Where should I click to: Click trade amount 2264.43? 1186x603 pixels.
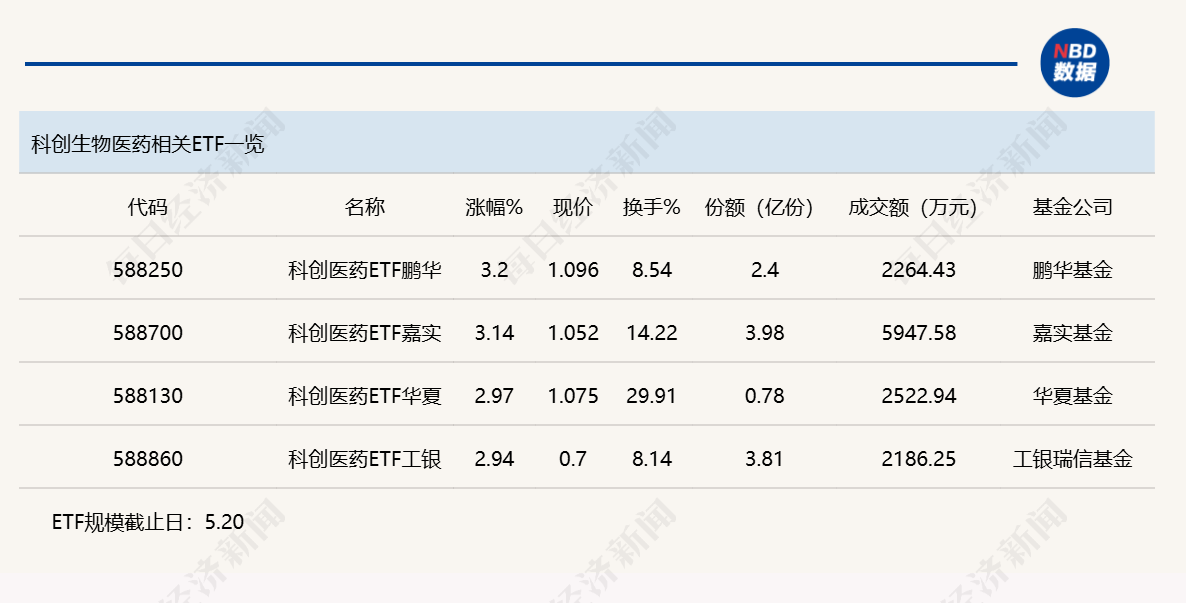pyautogui.click(x=918, y=270)
